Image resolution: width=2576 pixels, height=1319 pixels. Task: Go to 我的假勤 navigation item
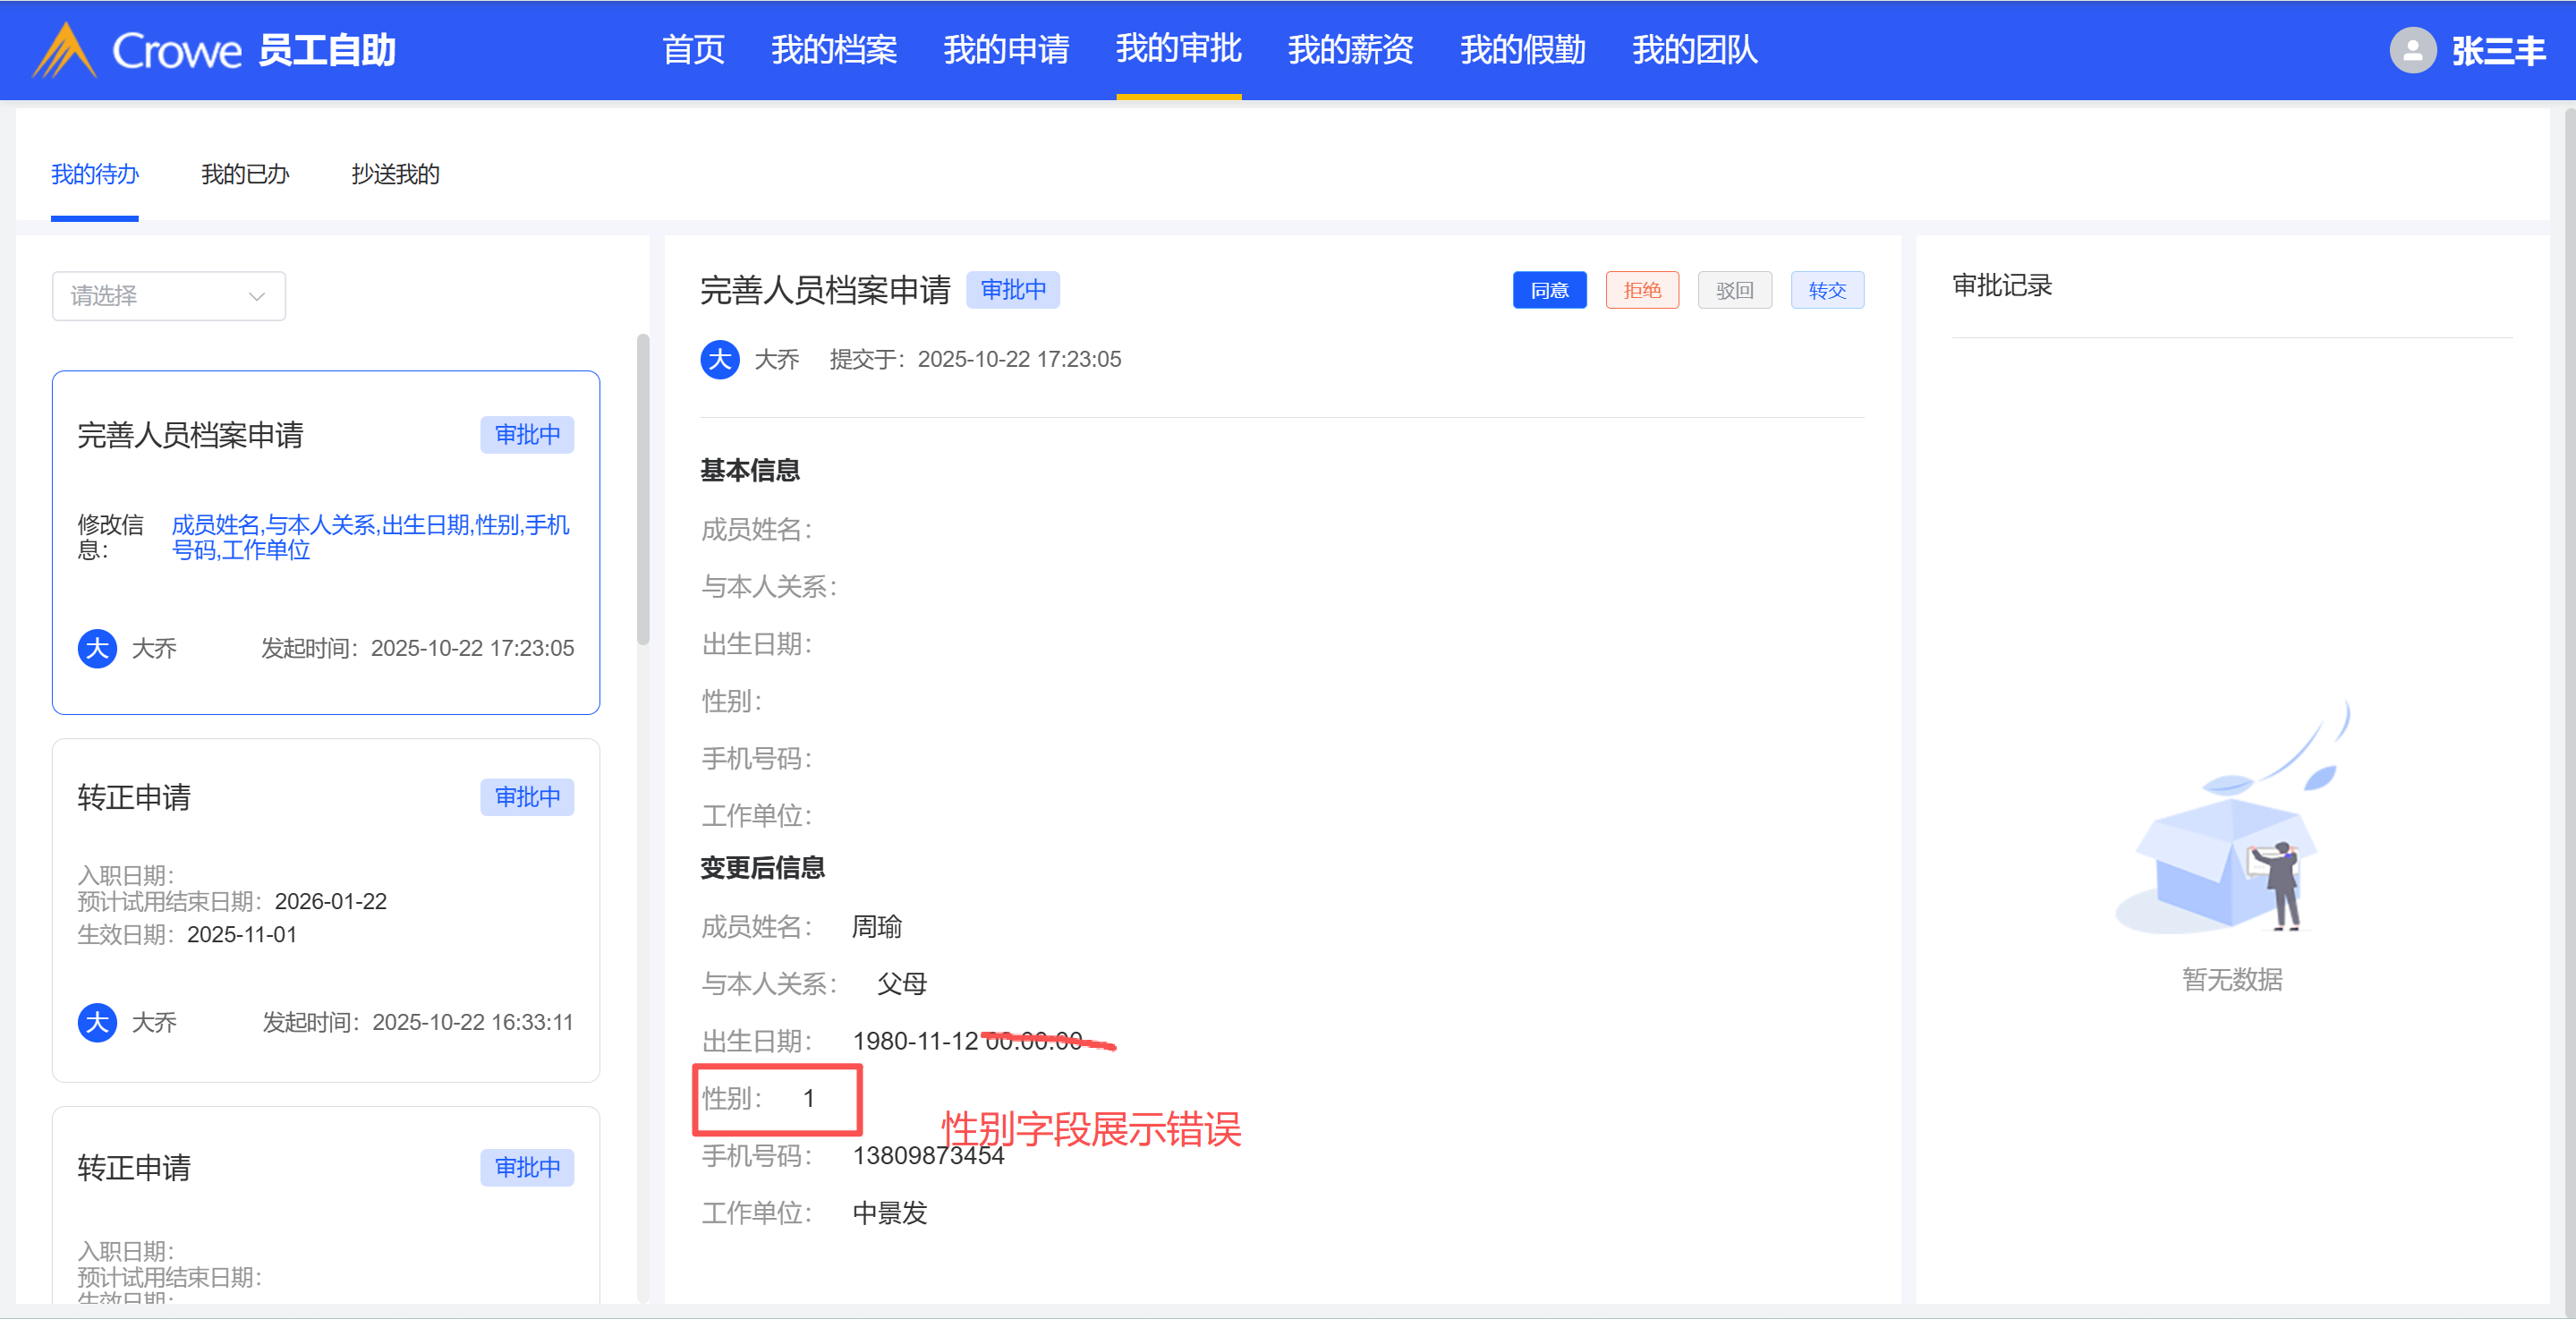click(1522, 50)
